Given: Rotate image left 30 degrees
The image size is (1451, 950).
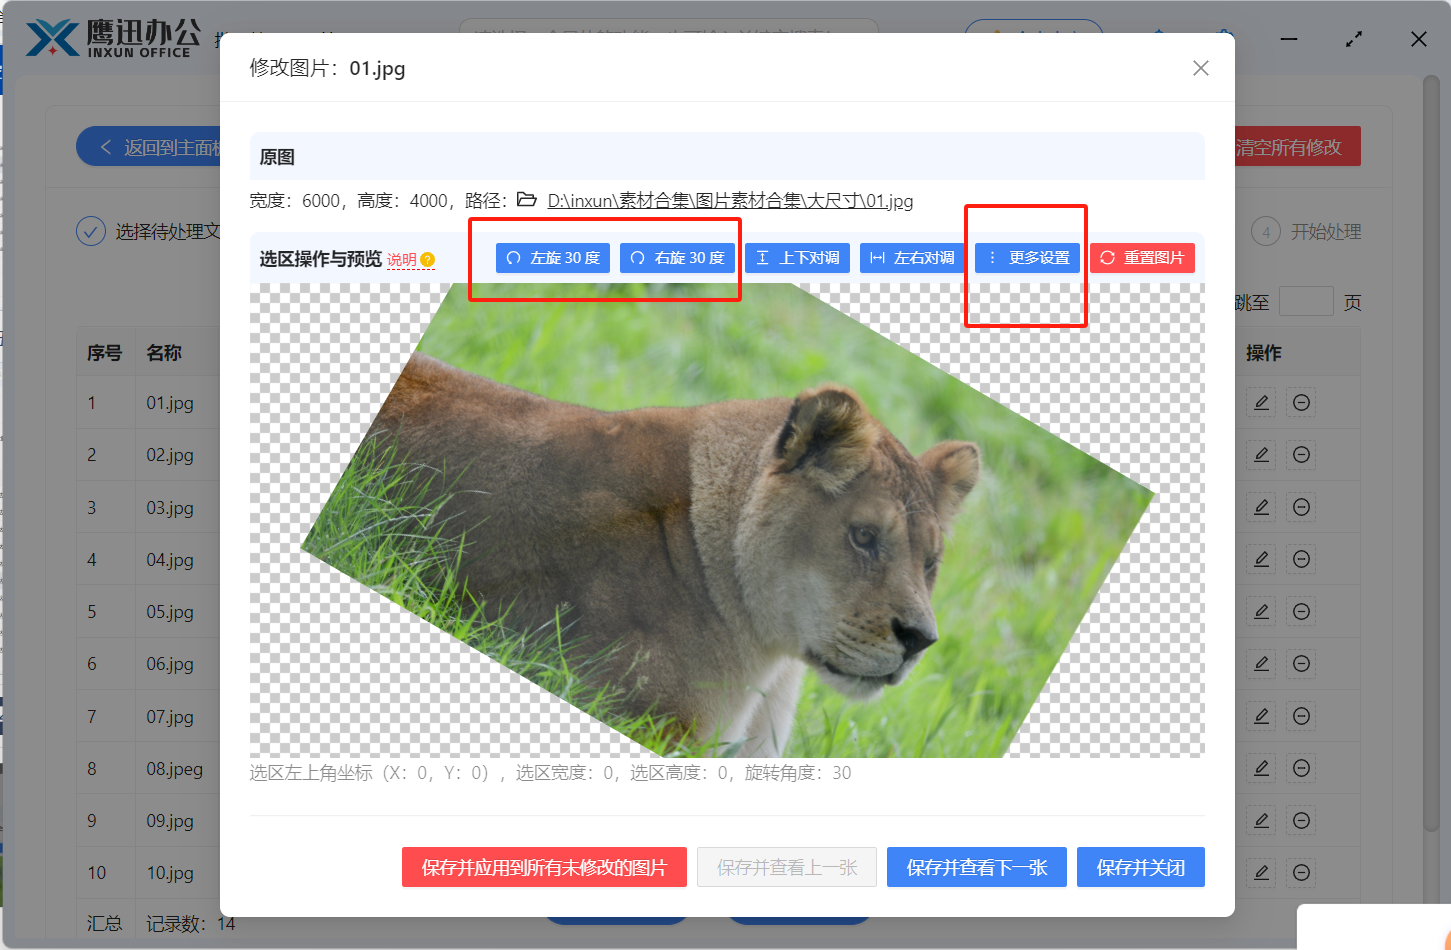Looking at the screenshot, I should click(553, 258).
